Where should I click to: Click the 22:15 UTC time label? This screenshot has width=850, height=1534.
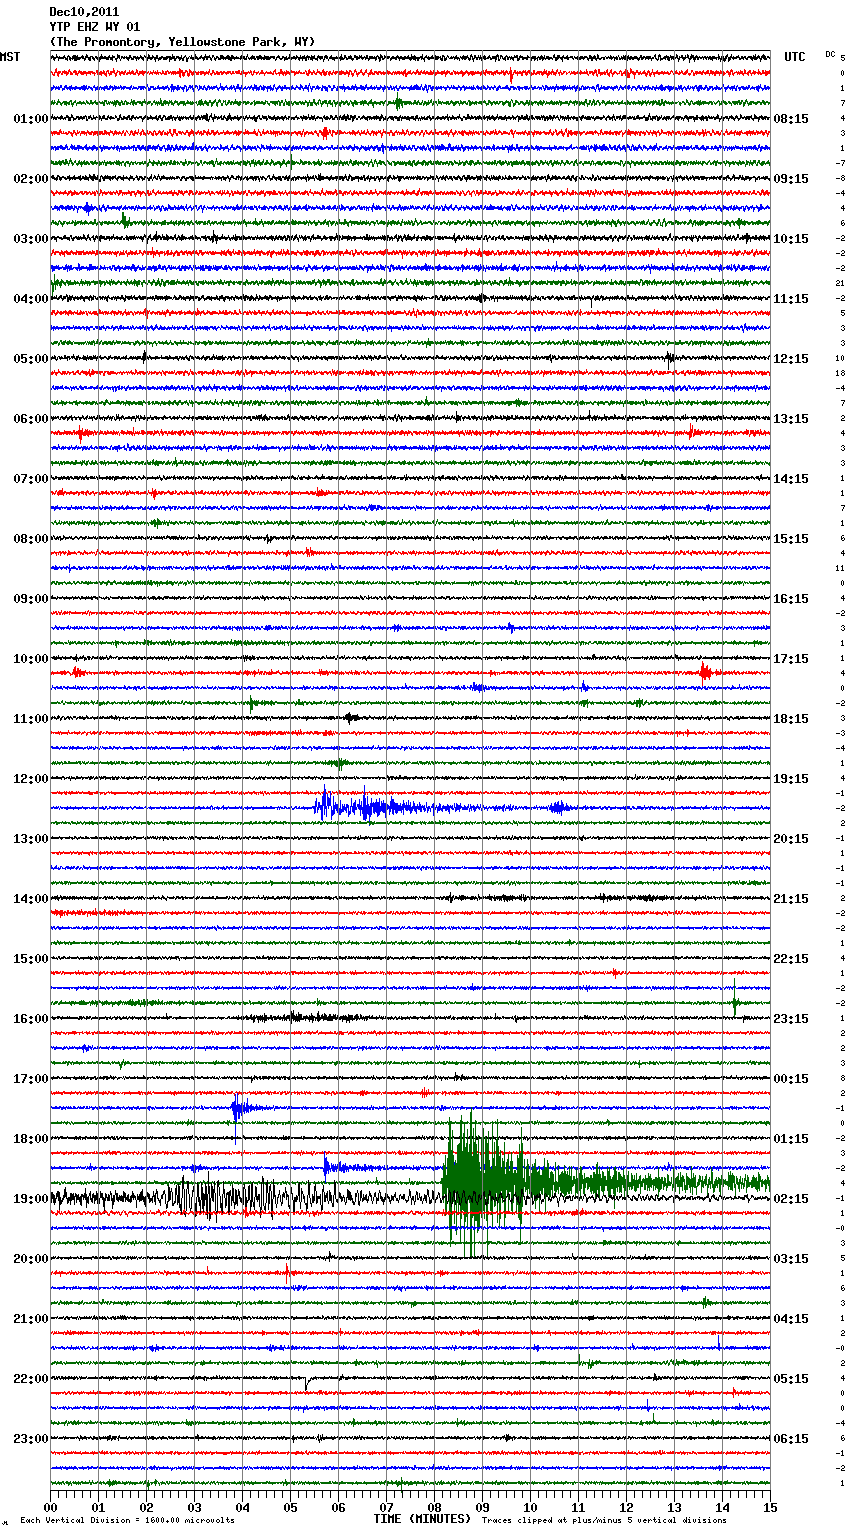click(791, 959)
